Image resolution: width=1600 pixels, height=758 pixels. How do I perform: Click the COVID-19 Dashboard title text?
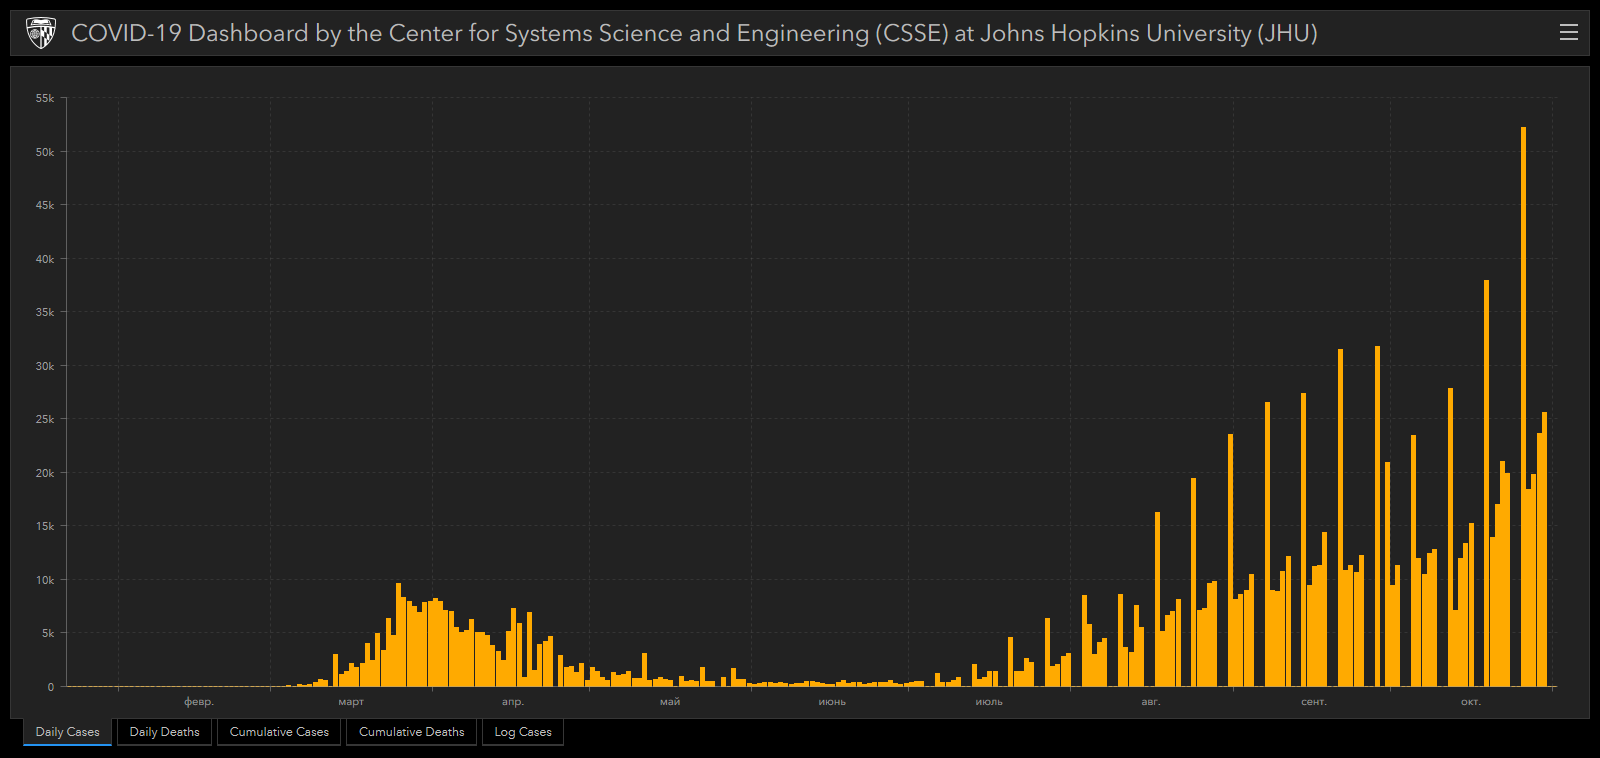pyautogui.click(x=694, y=33)
